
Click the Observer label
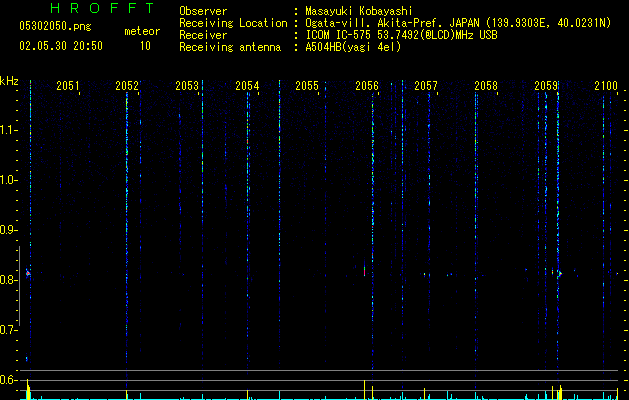(203, 11)
